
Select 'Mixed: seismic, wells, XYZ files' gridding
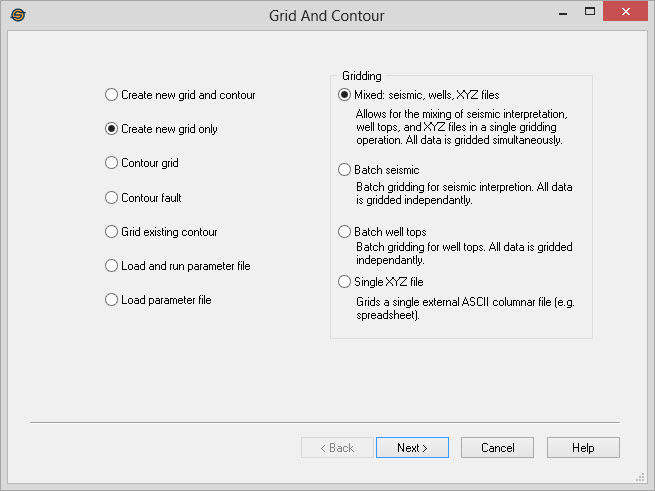pyautogui.click(x=345, y=95)
